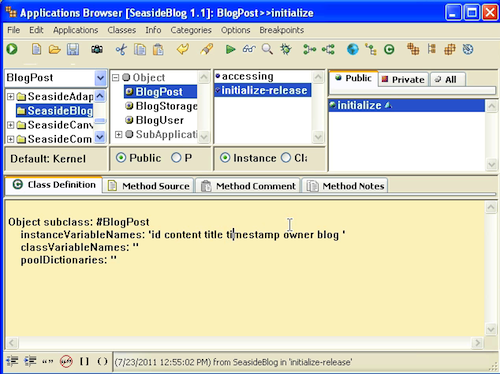The image size is (500, 374).
Task: Switch to the Private methods tab
Action: tap(403, 79)
